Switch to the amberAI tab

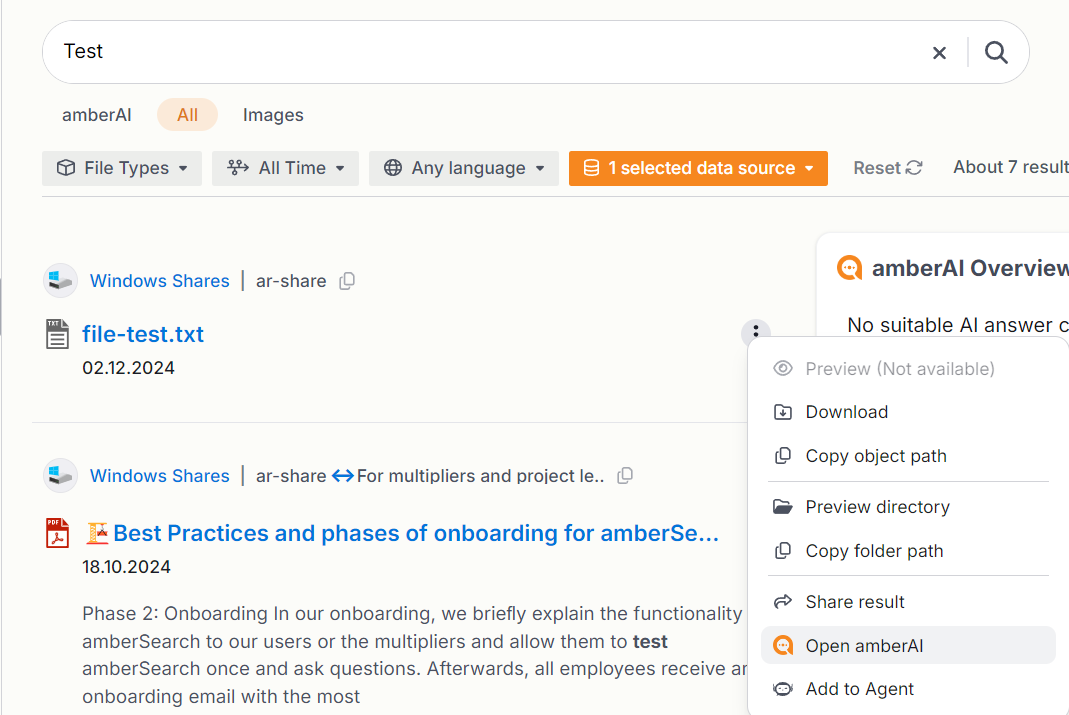[96, 115]
